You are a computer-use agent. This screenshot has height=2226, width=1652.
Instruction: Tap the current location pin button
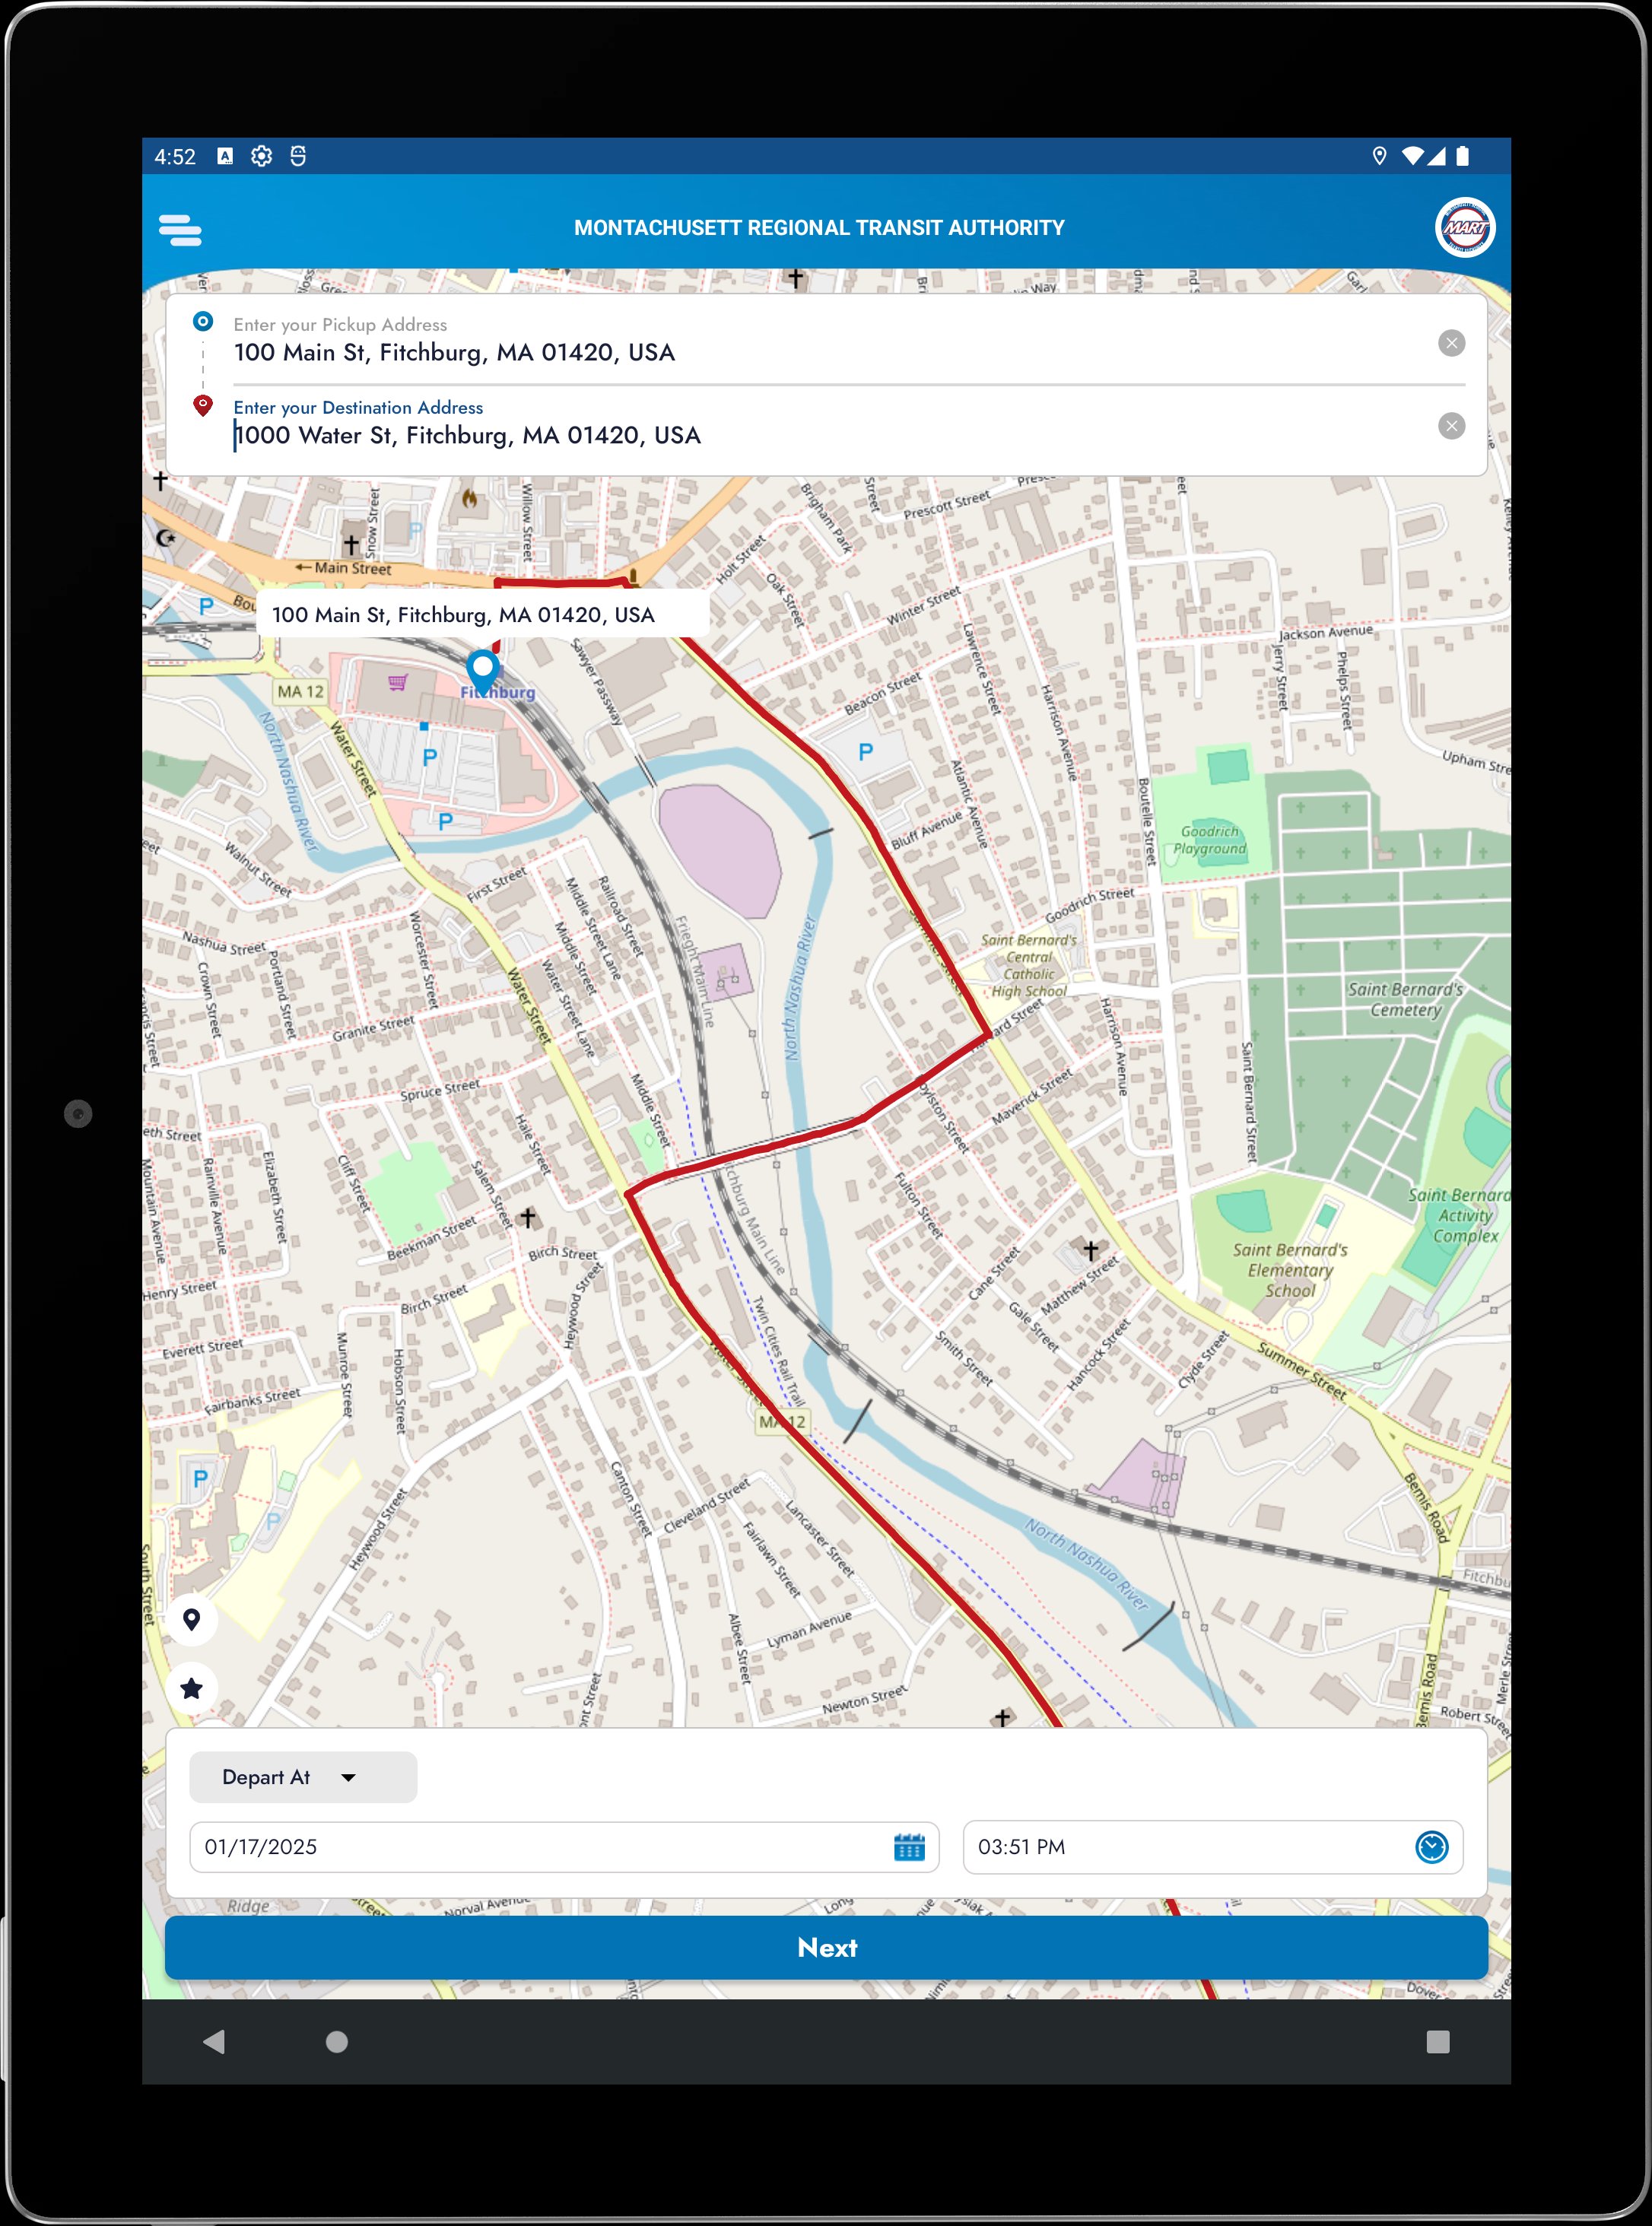click(192, 1619)
